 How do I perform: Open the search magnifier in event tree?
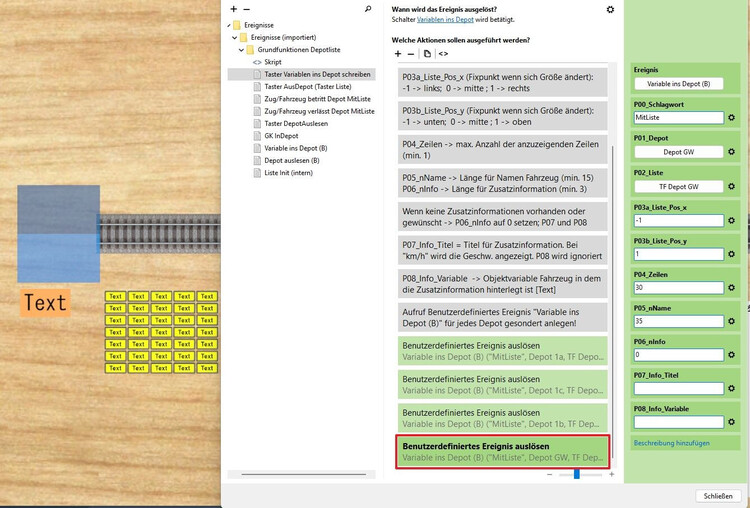coord(368,9)
